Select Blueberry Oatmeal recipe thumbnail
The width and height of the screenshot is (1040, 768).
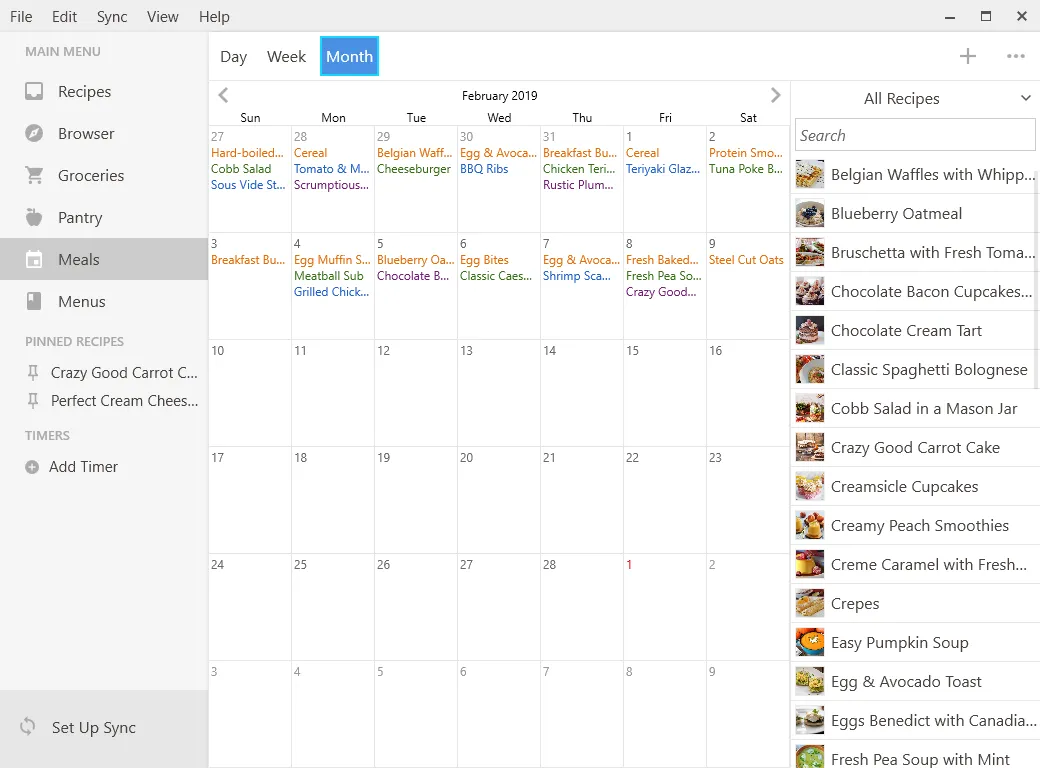809,214
